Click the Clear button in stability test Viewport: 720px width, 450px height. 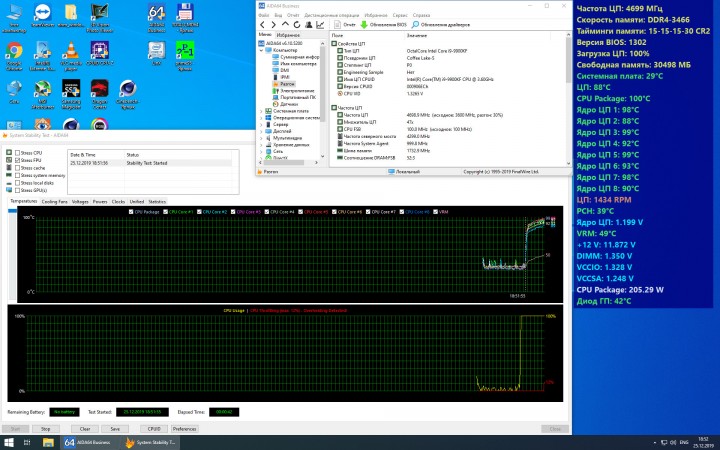coord(85,429)
